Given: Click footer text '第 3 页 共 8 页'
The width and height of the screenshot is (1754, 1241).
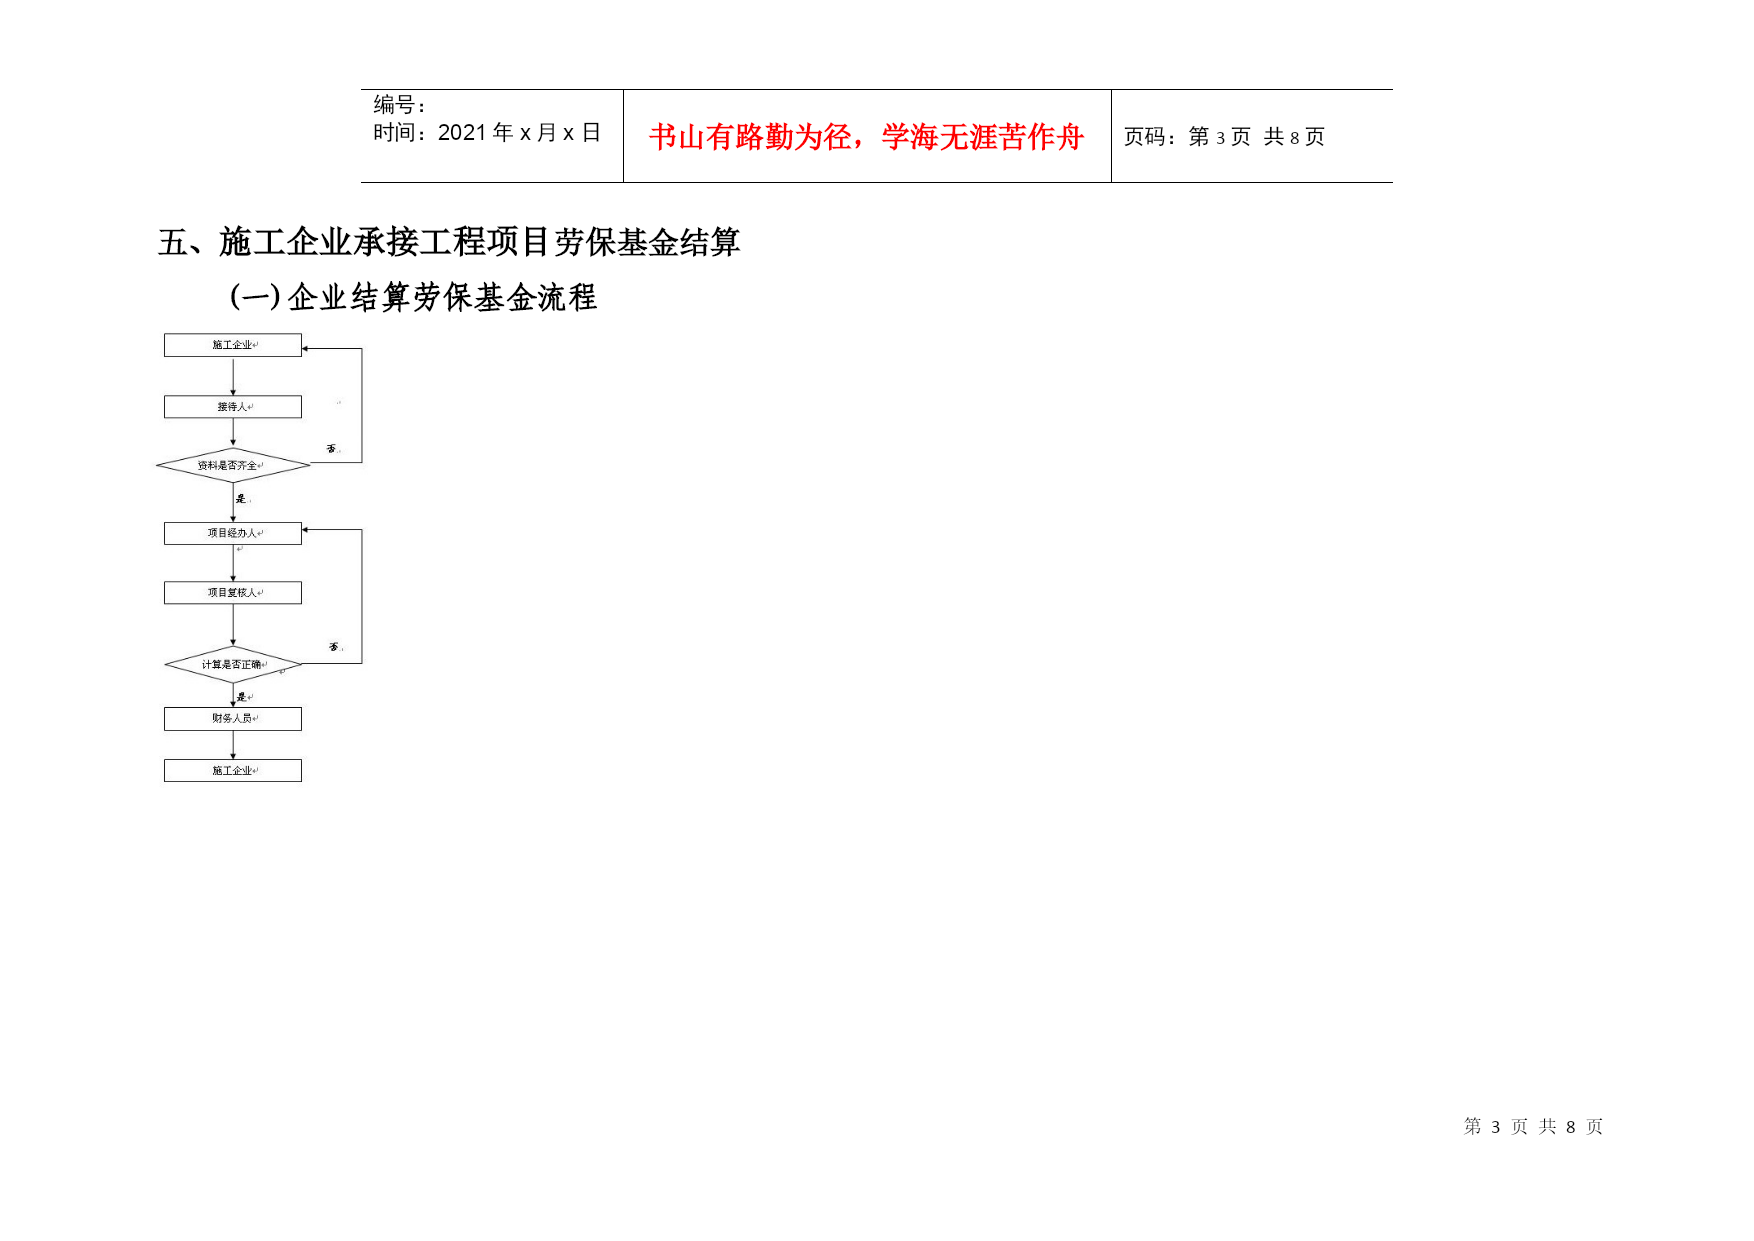Looking at the screenshot, I should pyautogui.click(x=1533, y=1127).
